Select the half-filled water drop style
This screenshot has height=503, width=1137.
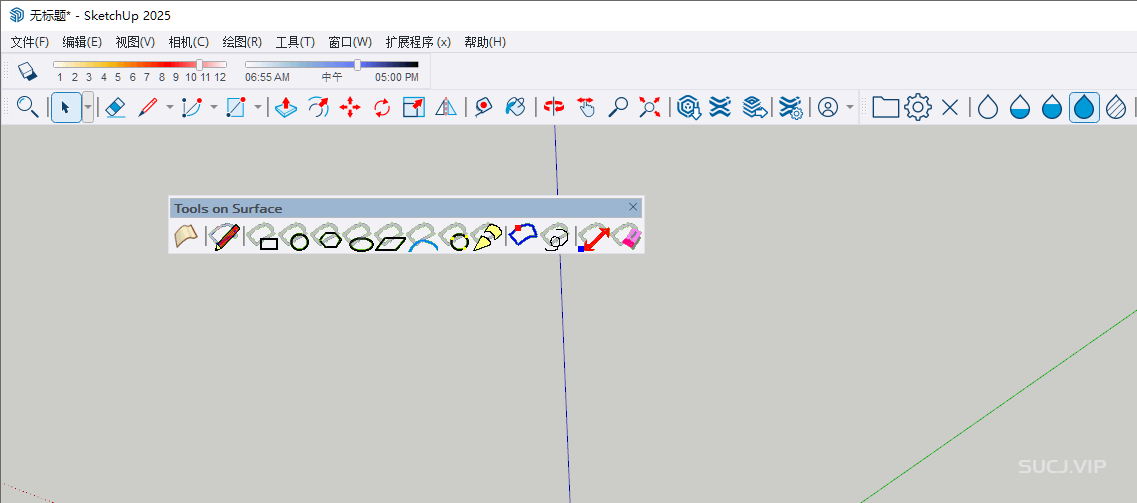pyautogui.click(x=1052, y=108)
